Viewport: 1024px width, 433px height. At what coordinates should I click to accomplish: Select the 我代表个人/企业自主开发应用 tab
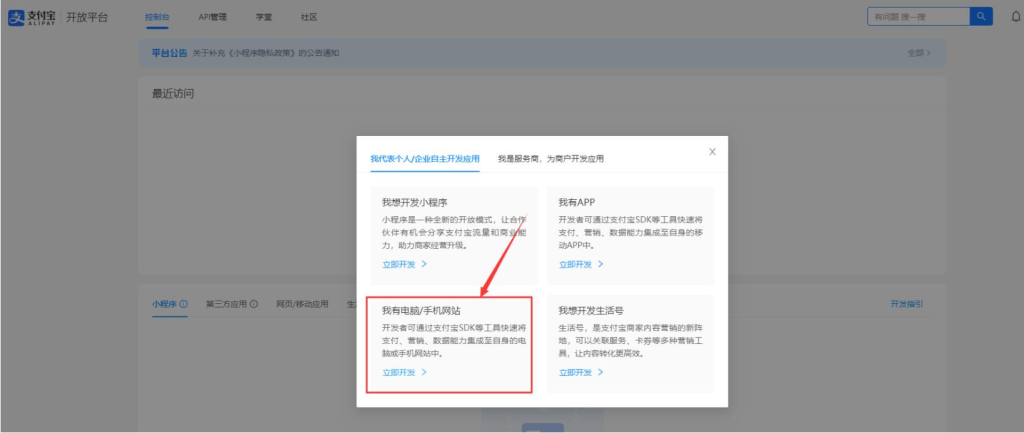coord(424,159)
